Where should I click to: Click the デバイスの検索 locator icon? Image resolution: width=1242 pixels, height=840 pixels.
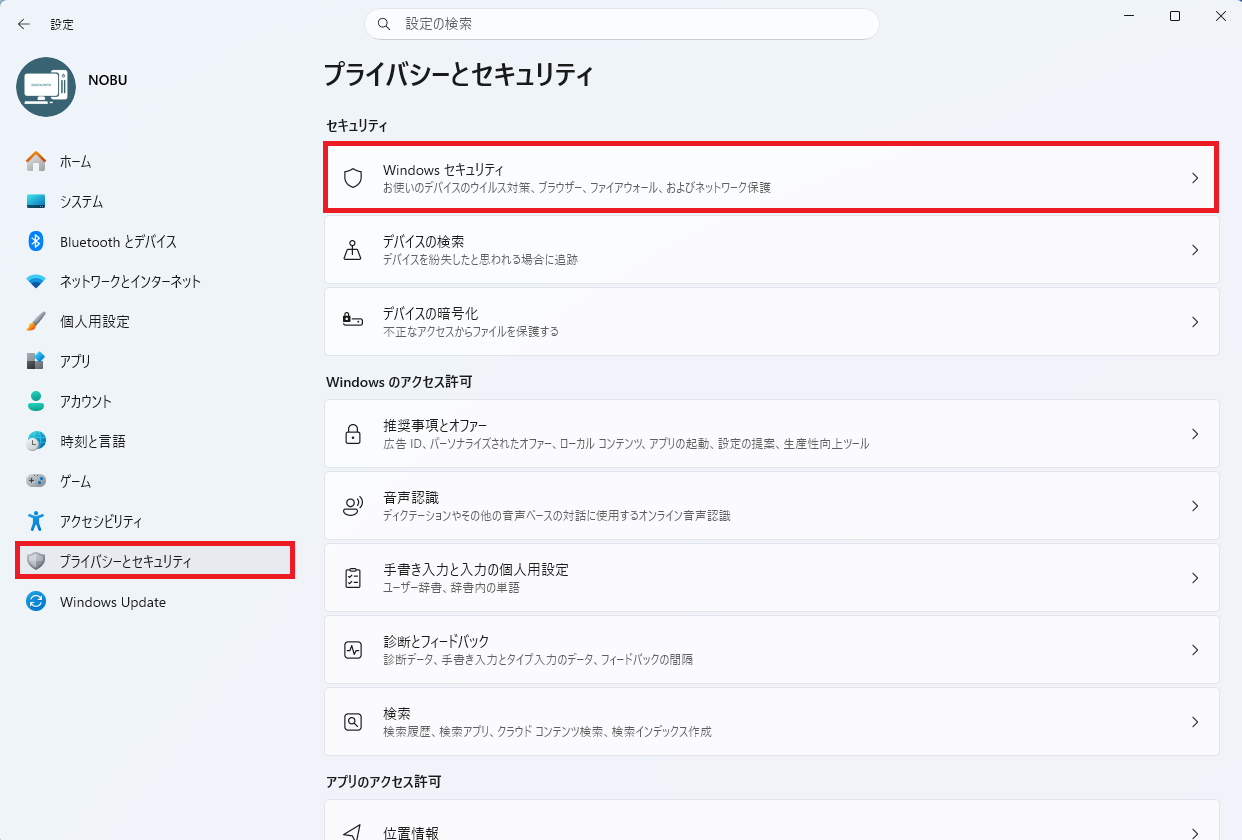(x=352, y=250)
